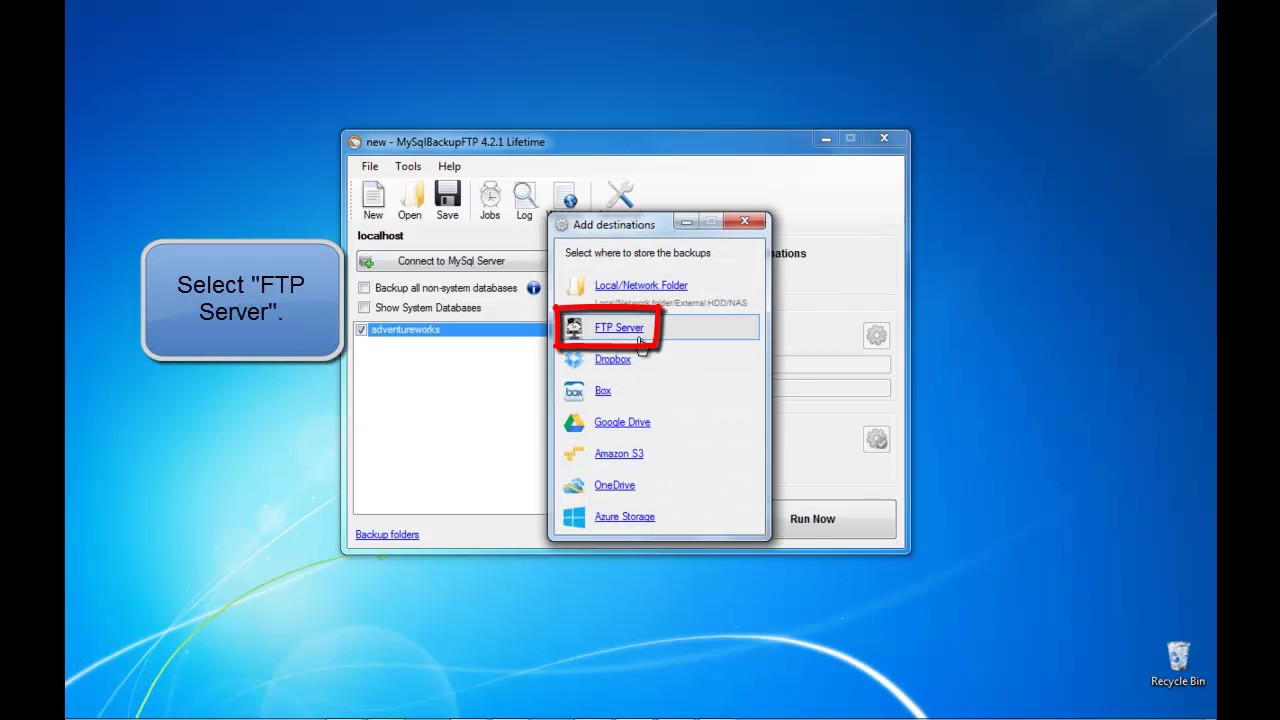Image resolution: width=1280 pixels, height=720 pixels.
Task: Click the lower input field in the main window
Action: [829, 387]
